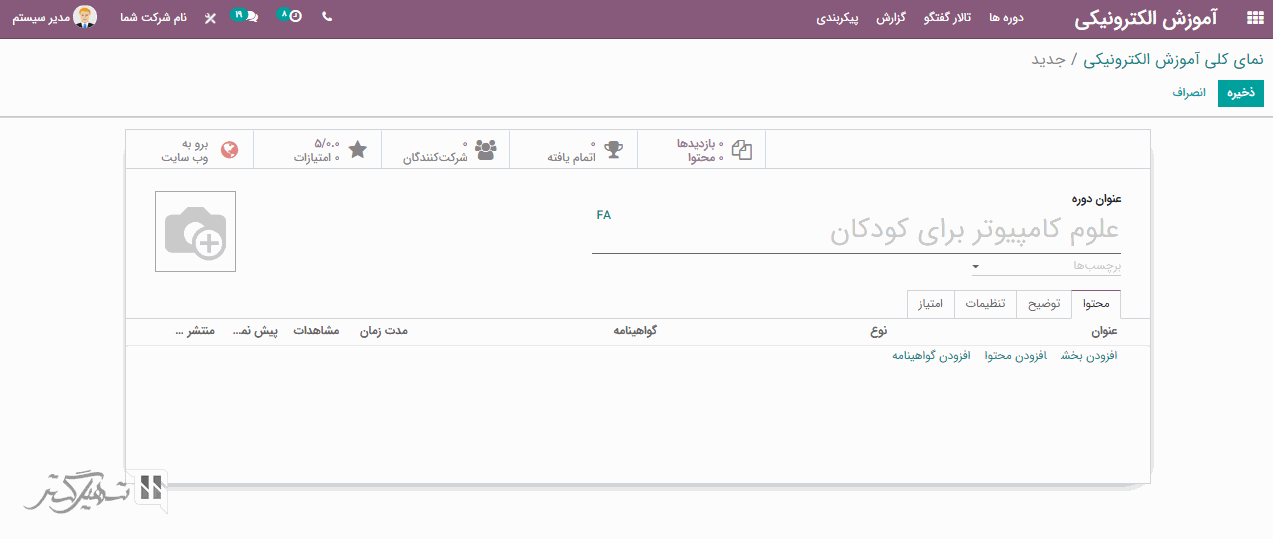Open the apps grid menu icon
This screenshot has width=1273, height=539.
coord(1253,18)
